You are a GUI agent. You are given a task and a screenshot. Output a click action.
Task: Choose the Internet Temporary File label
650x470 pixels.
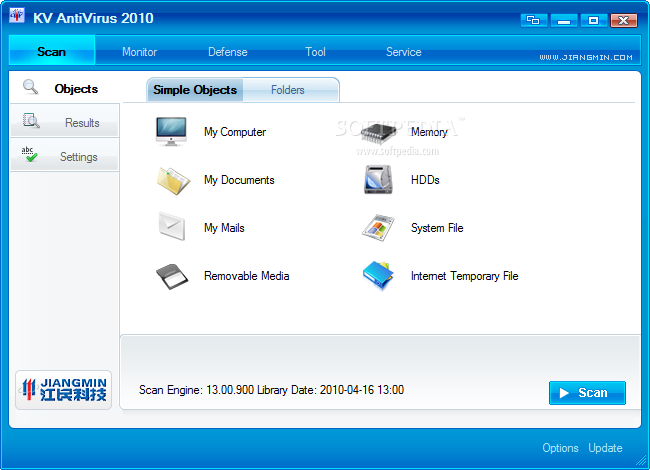click(464, 276)
